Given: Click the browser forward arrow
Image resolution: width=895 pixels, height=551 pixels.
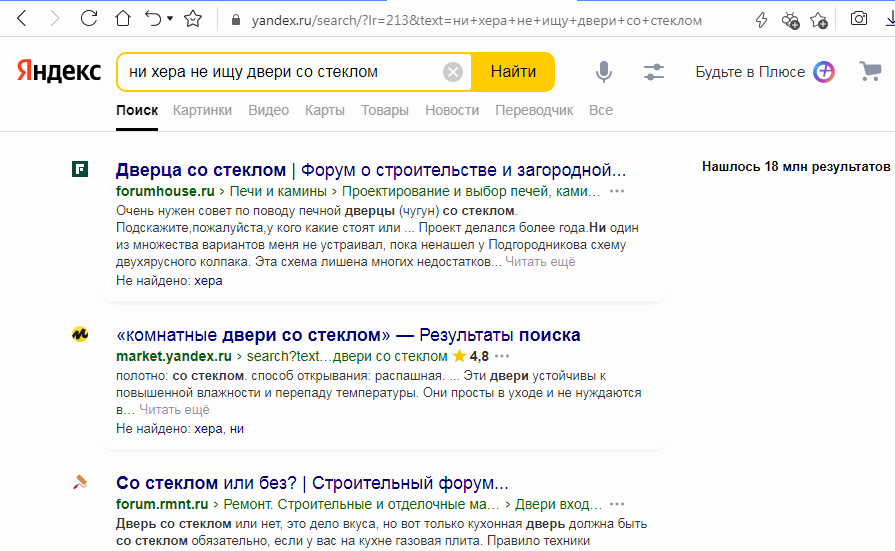Looking at the screenshot, I should 55,19.
